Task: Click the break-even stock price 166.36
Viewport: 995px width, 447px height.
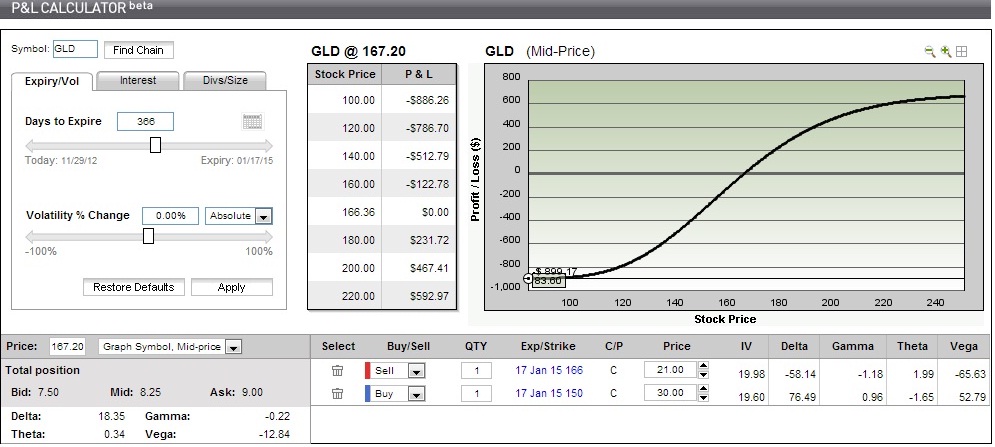Action: point(361,212)
